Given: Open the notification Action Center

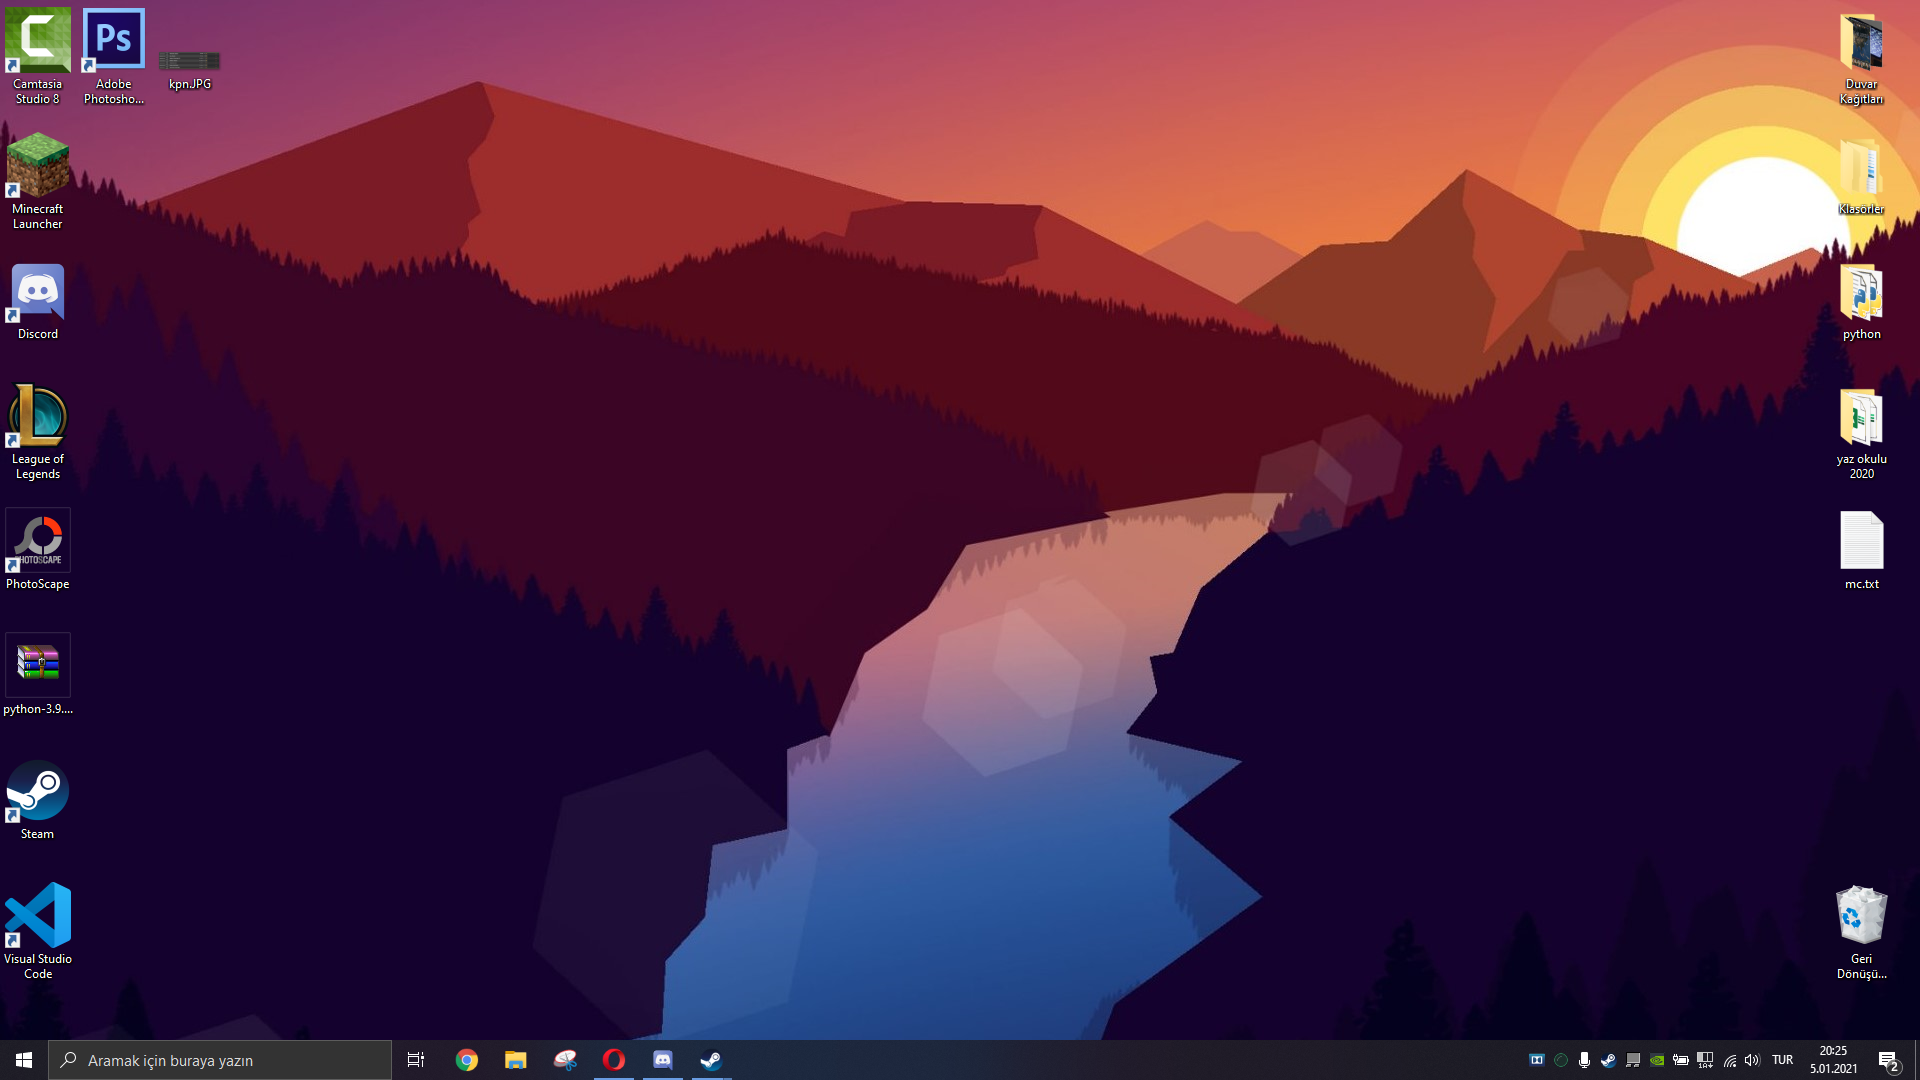Looking at the screenshot, I should pyautogui.click(x=1888, y=1060).
